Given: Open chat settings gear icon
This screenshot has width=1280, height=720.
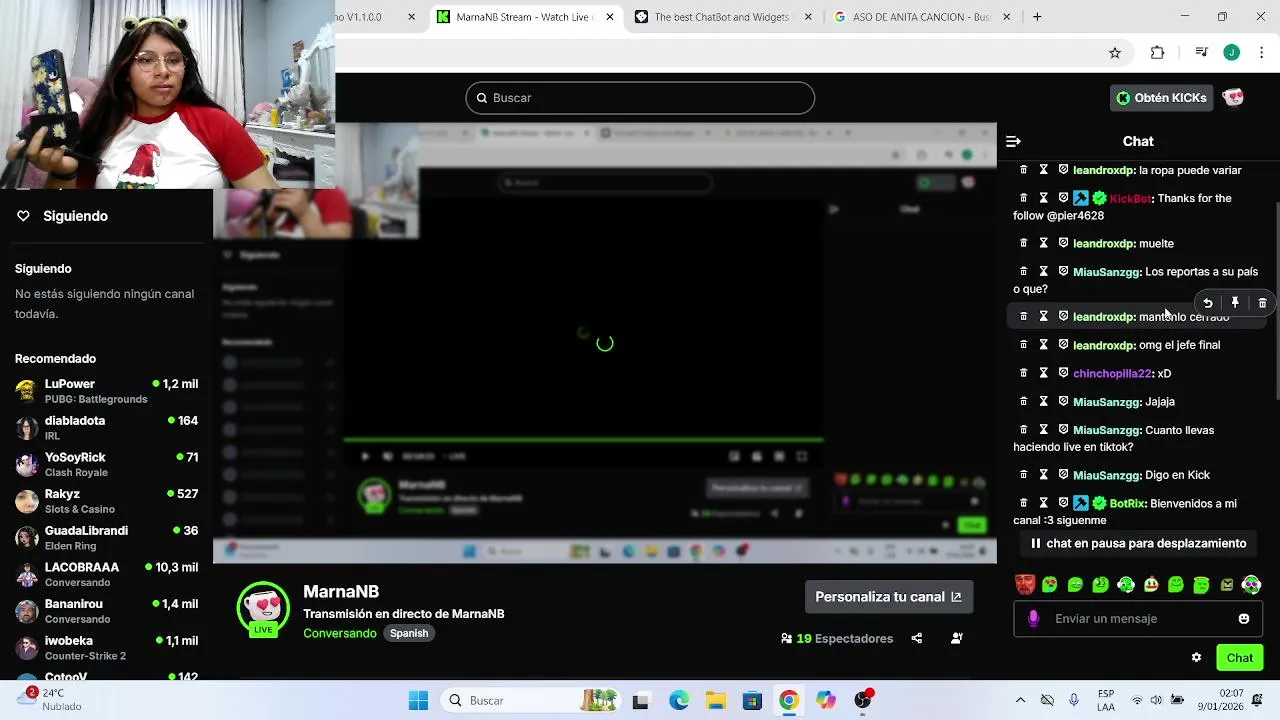Looking at the screenshot, I should pyautogui.click(x=1196, y=658).
